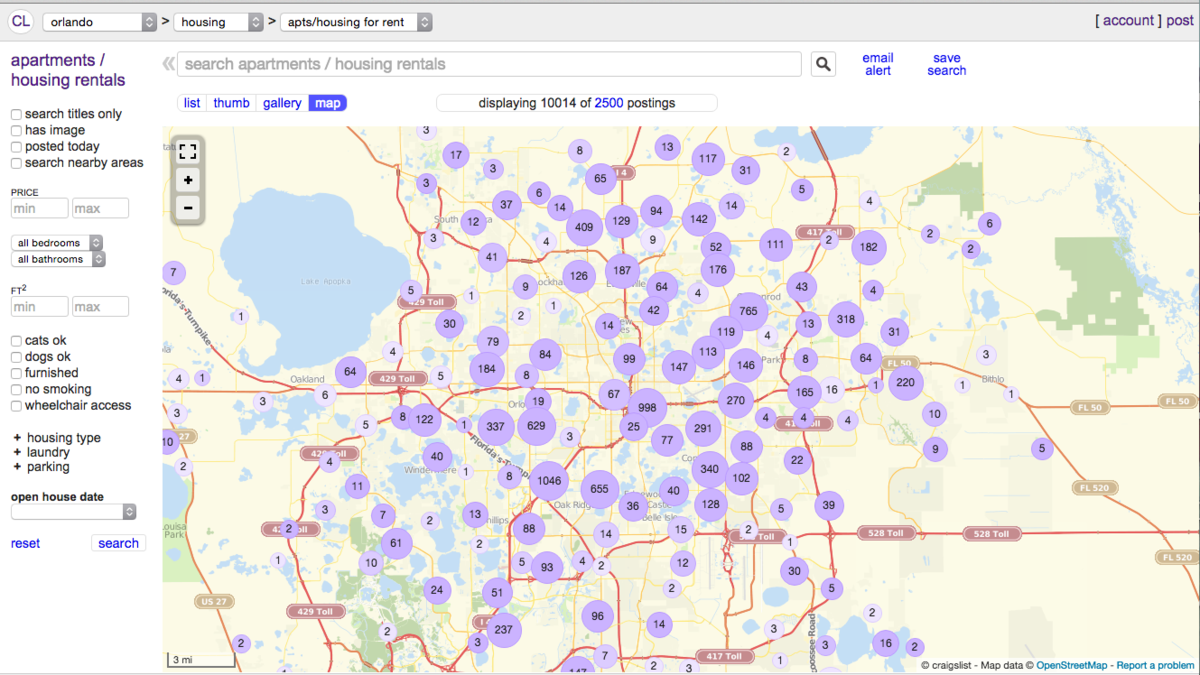Open the 998 postings map cluster
1200x675 pixels.
click(x=647, y=407)
